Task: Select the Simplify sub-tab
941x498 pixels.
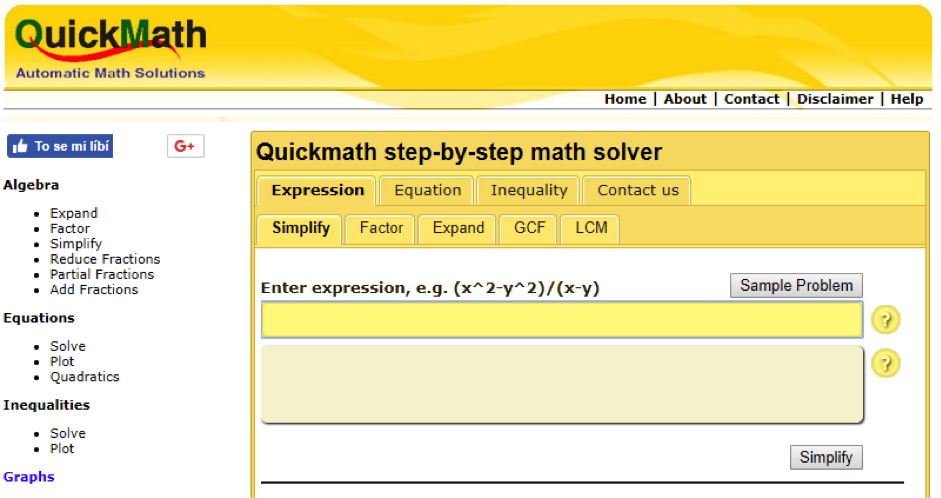Action: (x=301, y=229)
